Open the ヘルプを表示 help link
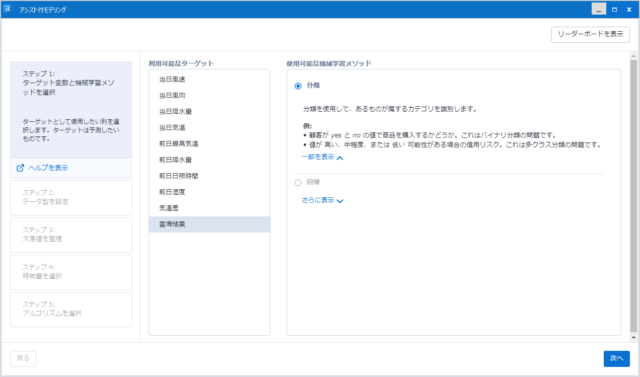The width and height of the screenshot is (640, 377). (x=42, y=168)
